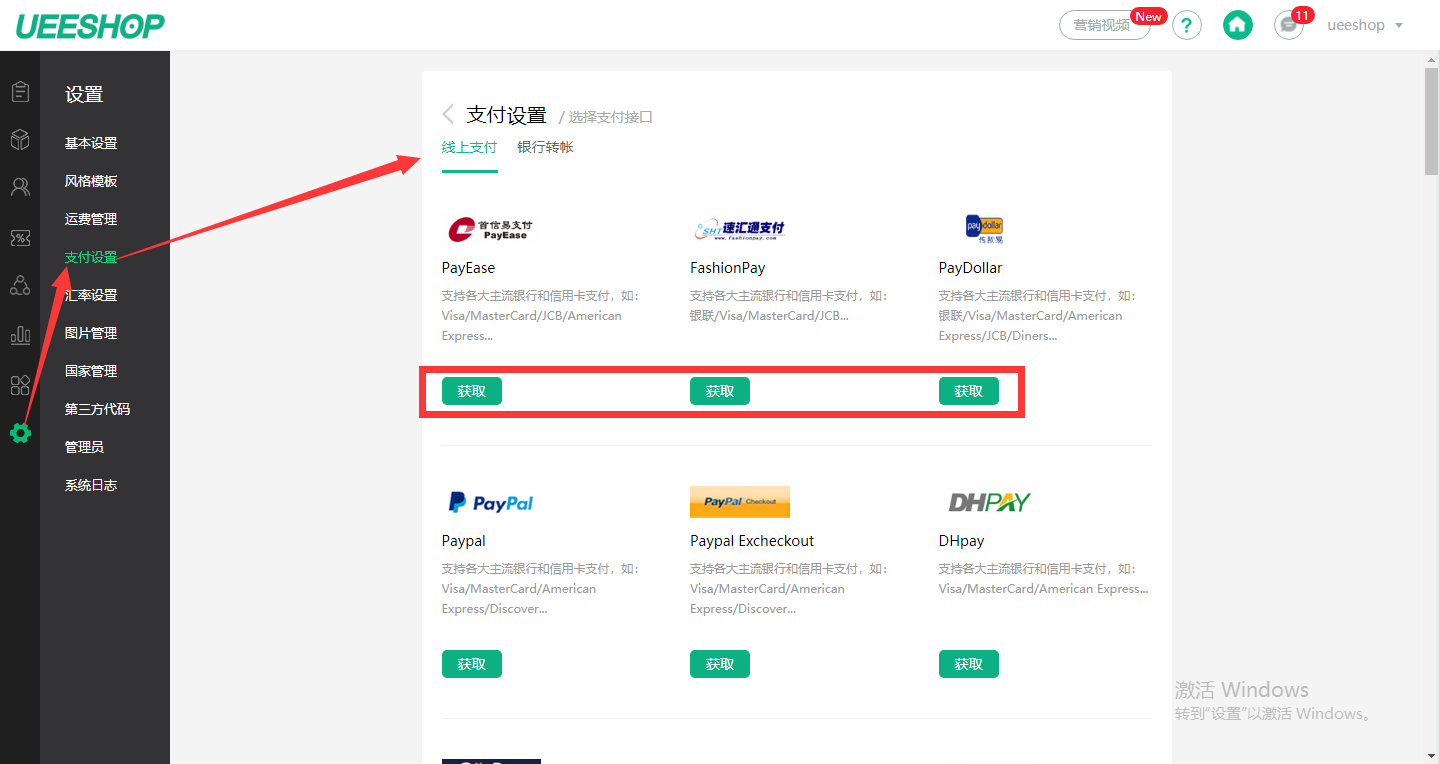
Task: Click 获取 under PayDollar
Action: [969, 391]
